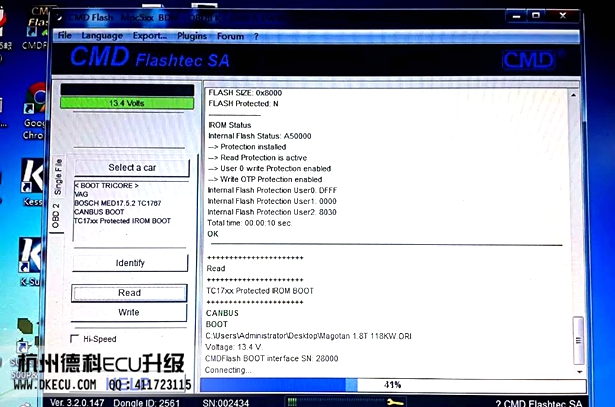Open the Plugins menu
Screen dimensions: 615x407
pyautogui.click(x=192, y=36)
